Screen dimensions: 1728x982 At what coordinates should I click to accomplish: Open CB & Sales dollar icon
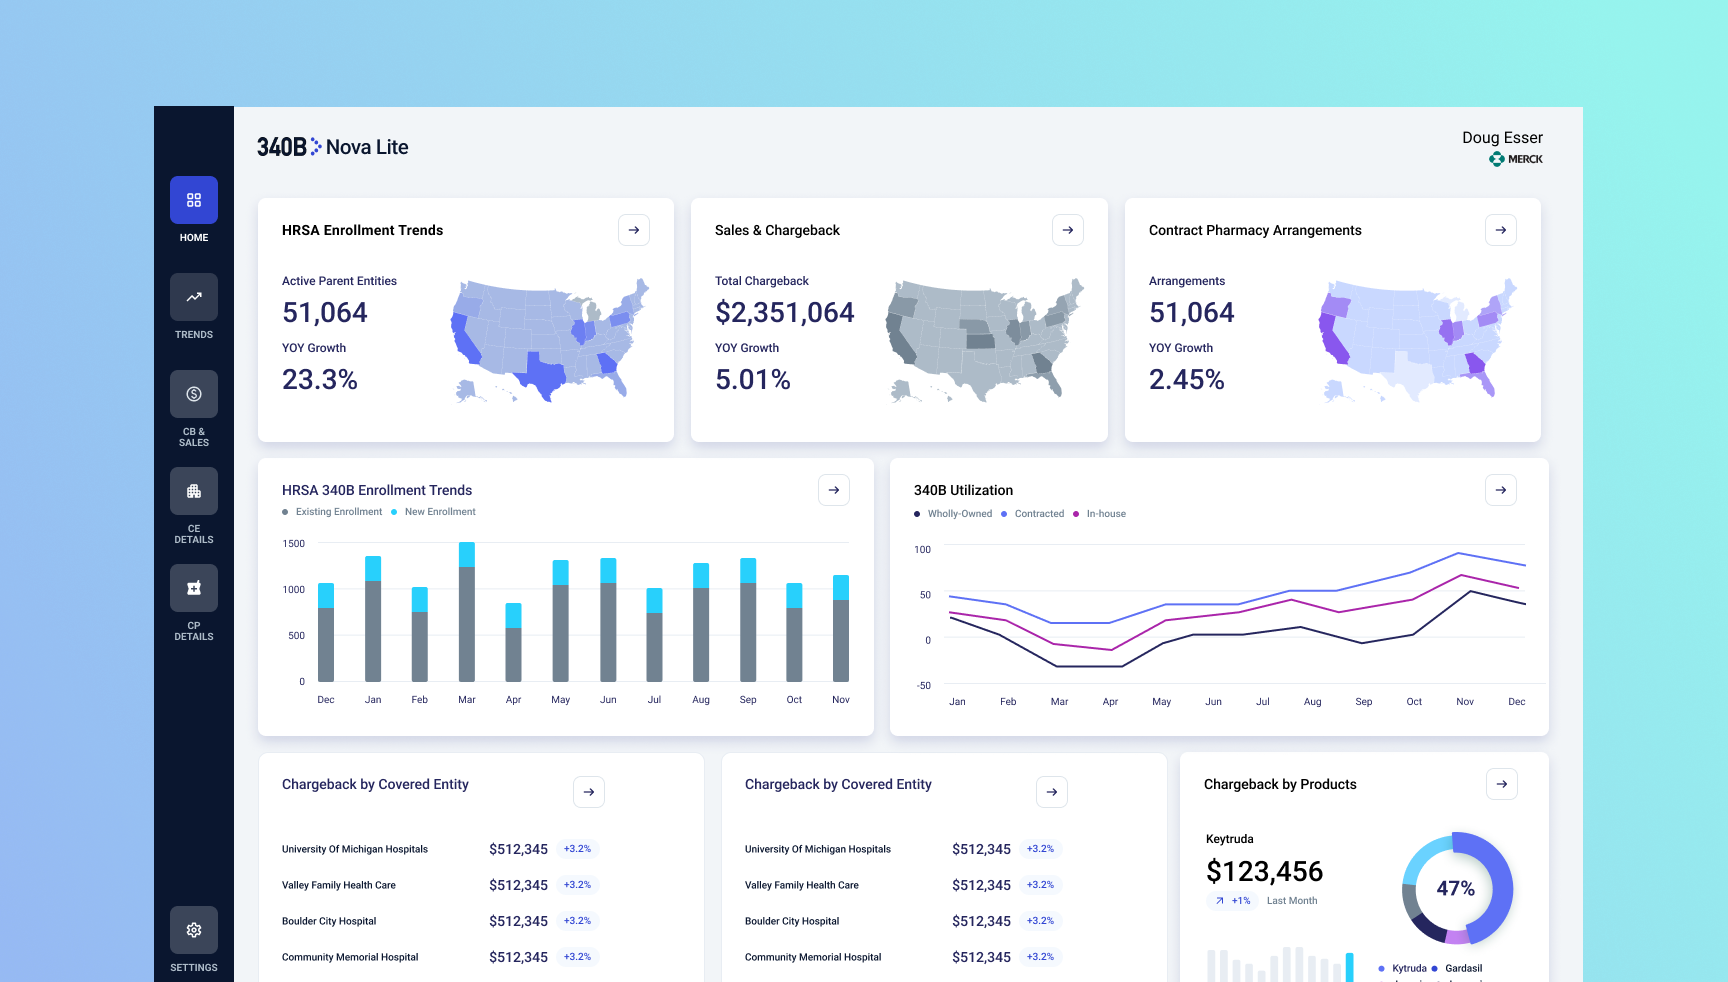point(194,394)
